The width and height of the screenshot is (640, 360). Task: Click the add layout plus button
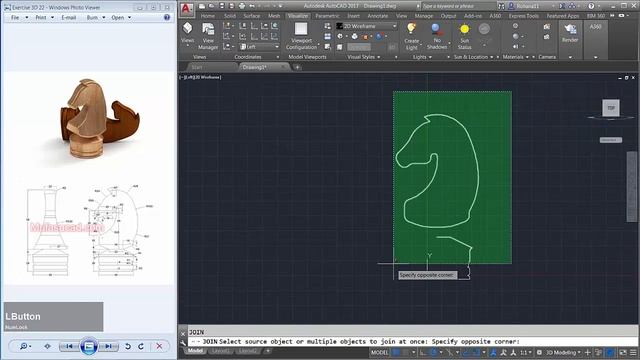point(268,351)
